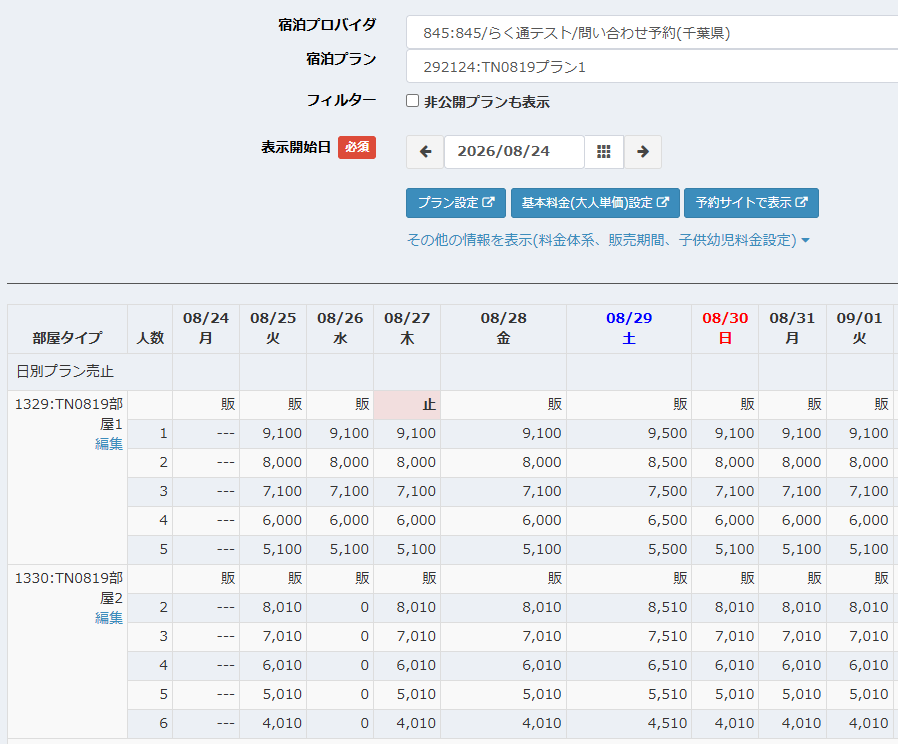The width and height of the screenshot is (898, 744).
Task: Click 編集 link for TN0819部屋1
Action: click(x=109, y=444)
